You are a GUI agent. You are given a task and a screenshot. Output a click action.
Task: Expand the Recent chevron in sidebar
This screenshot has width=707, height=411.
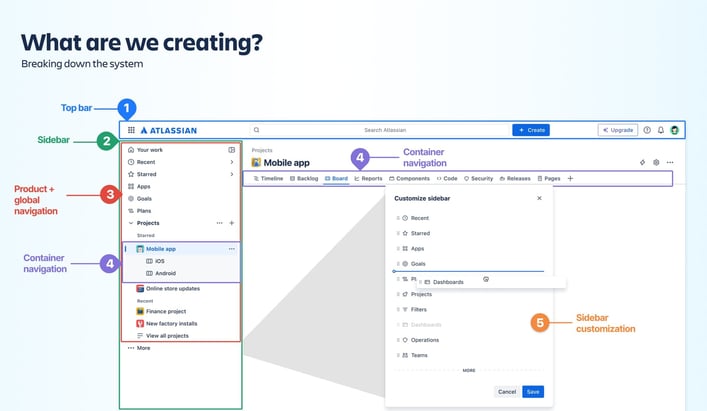pyautogui.click(x=231, y=162)
